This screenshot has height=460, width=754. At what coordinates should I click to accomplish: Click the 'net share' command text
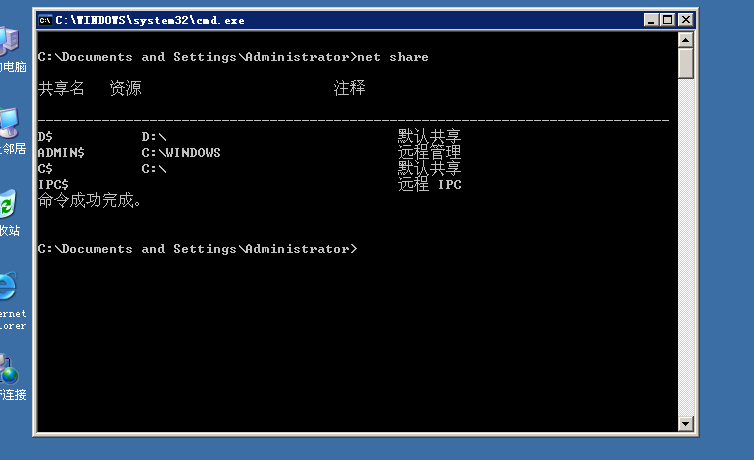[x=392, y=57]
